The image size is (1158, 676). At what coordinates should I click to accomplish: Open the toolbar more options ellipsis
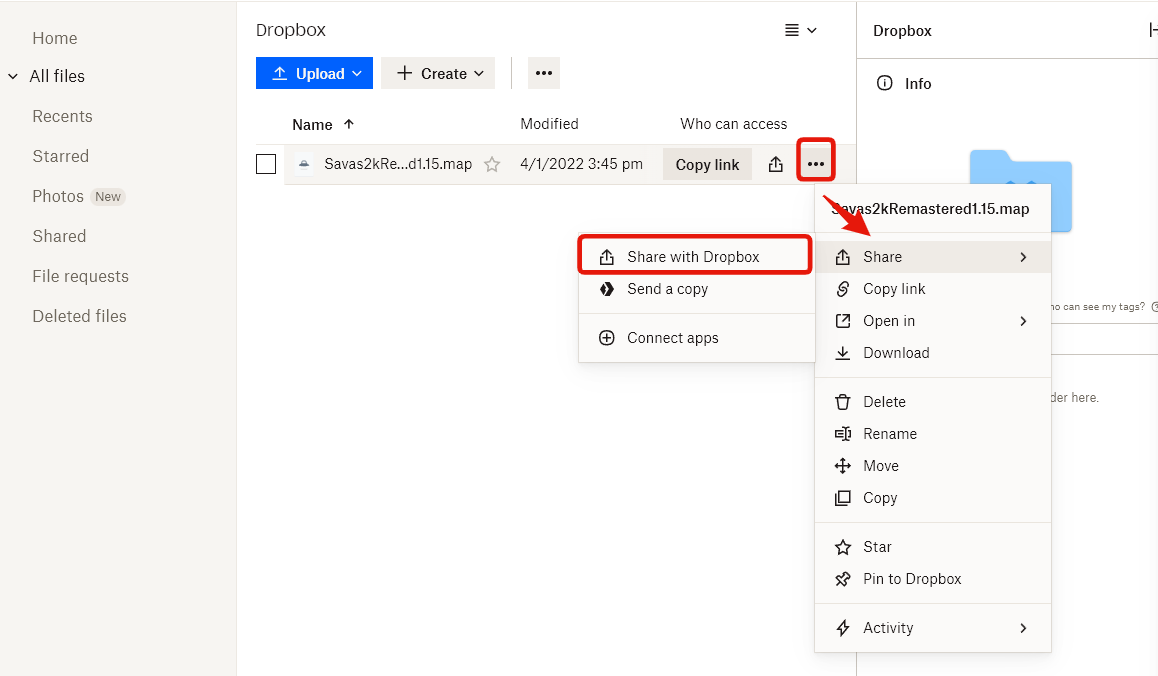click(544, 73)
